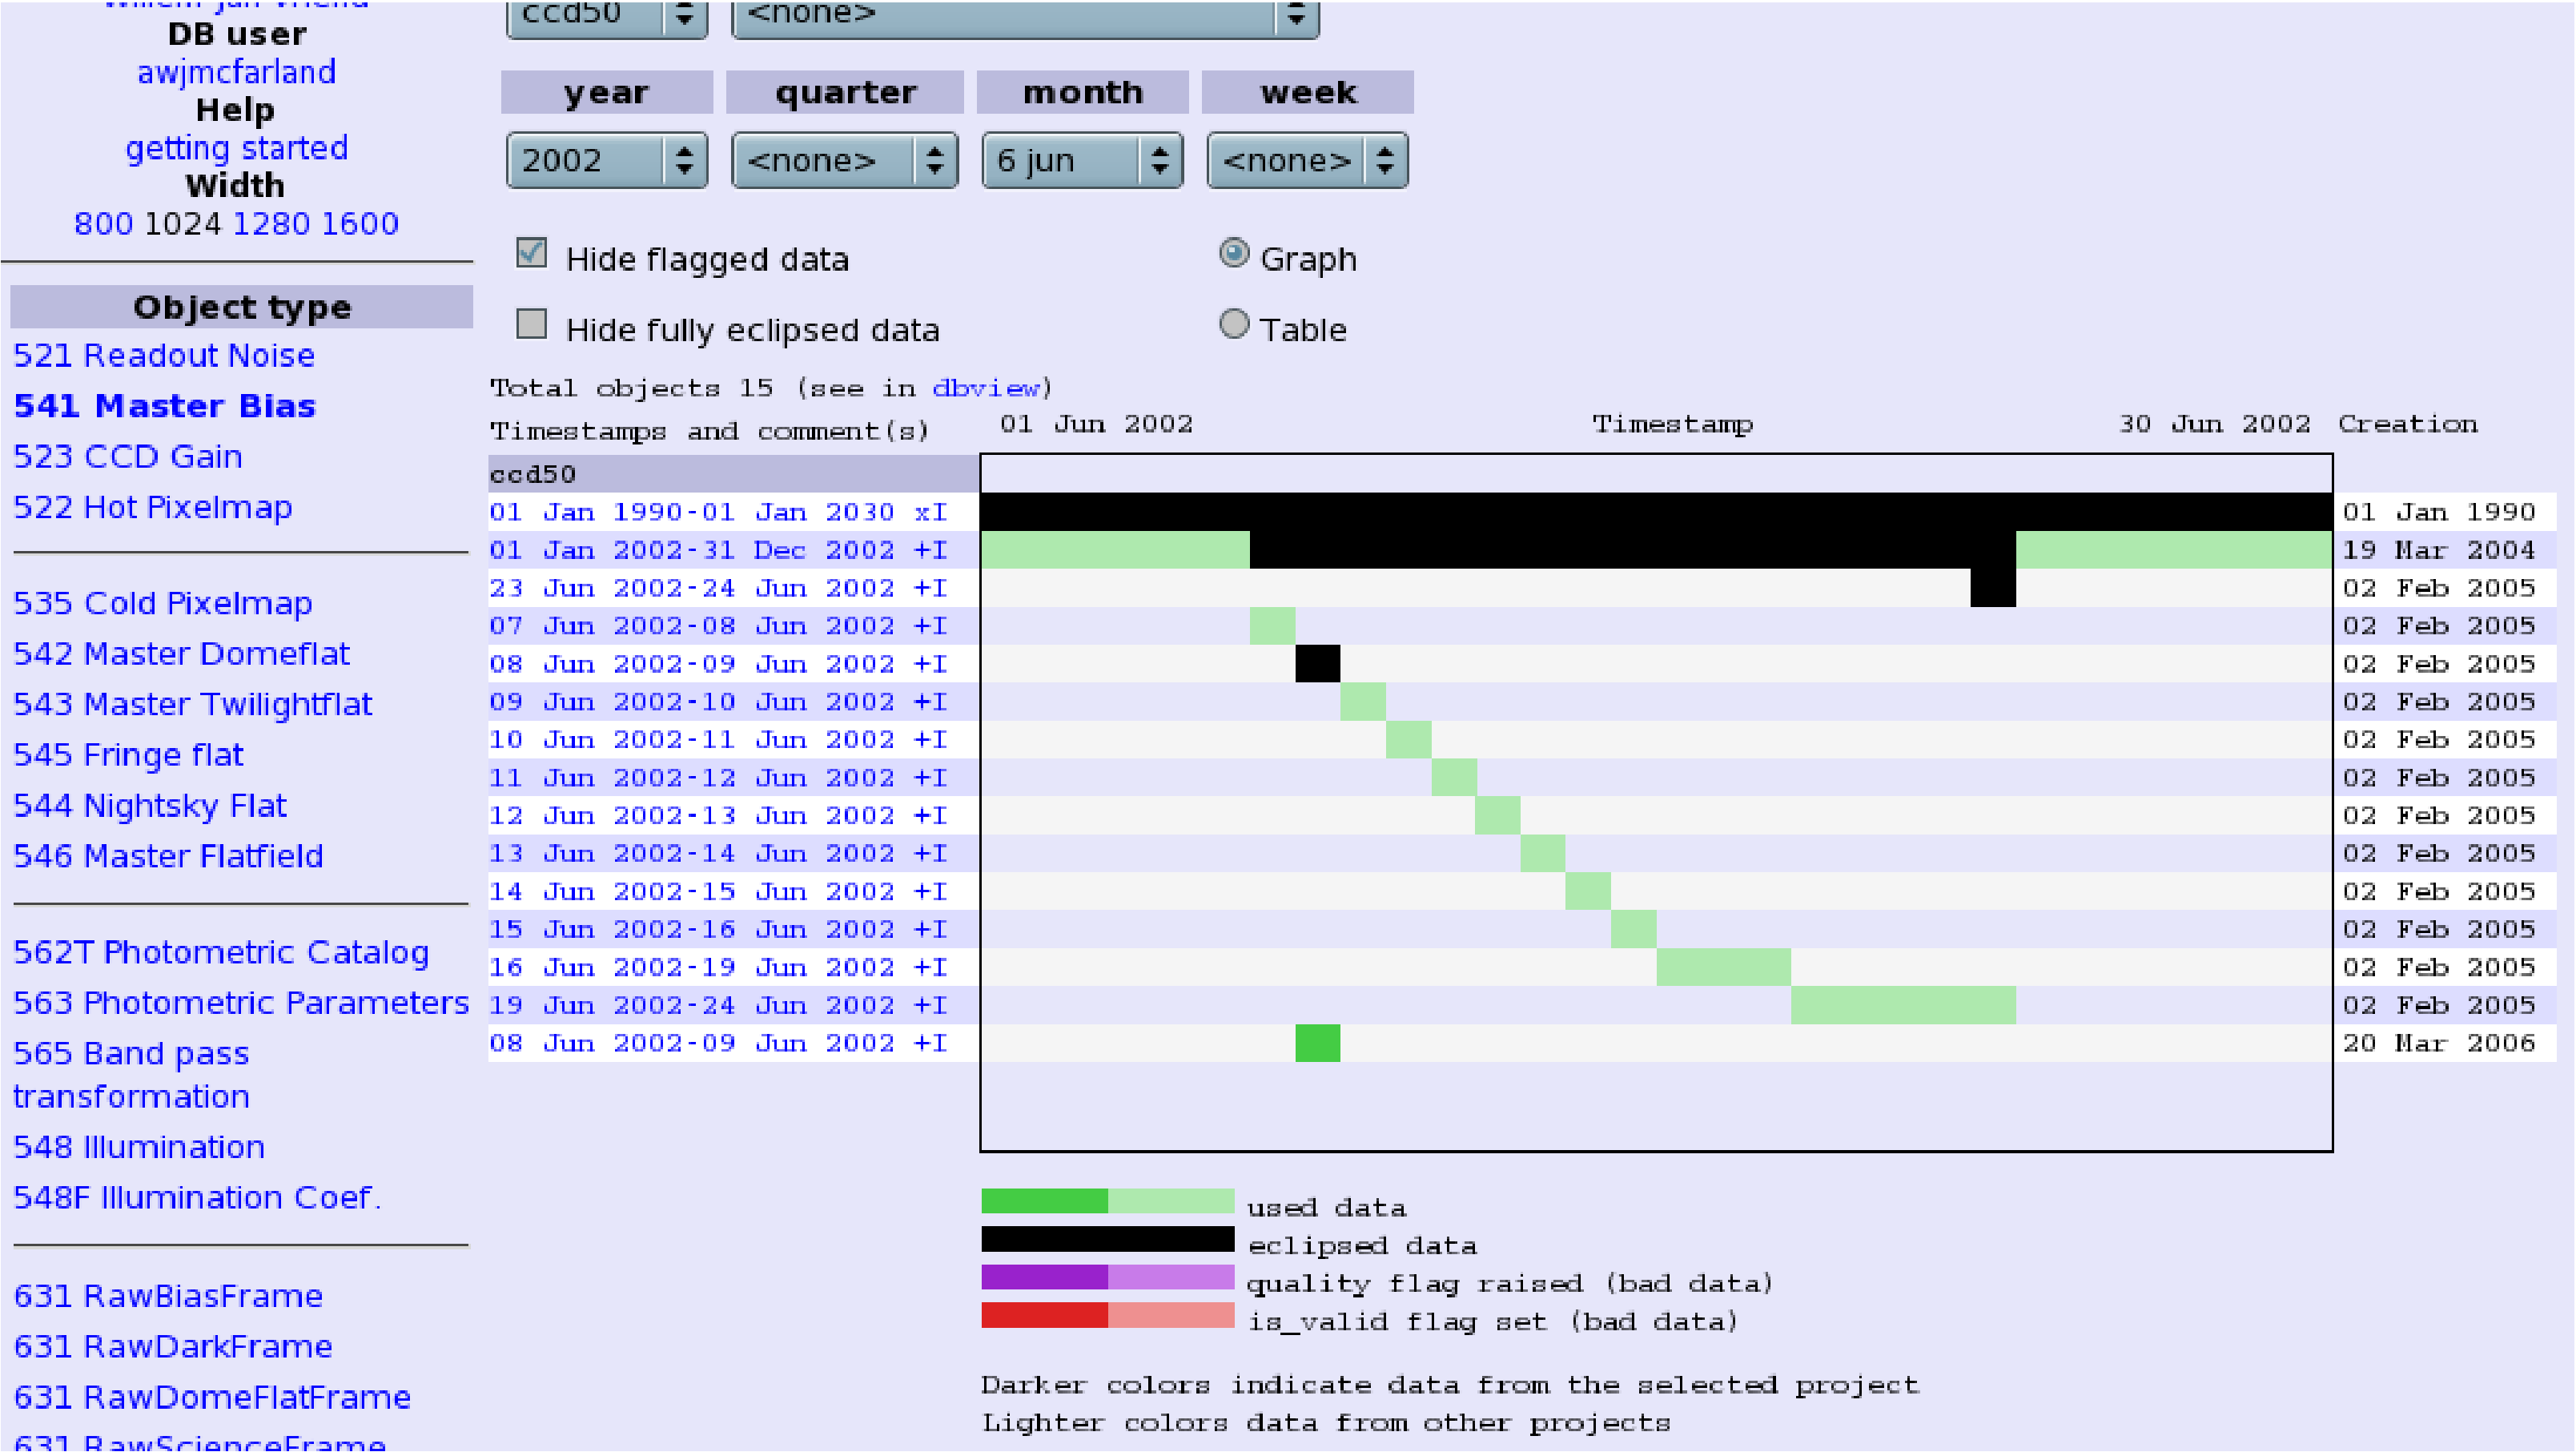Set page width to 1280

[x=273, y=223]
